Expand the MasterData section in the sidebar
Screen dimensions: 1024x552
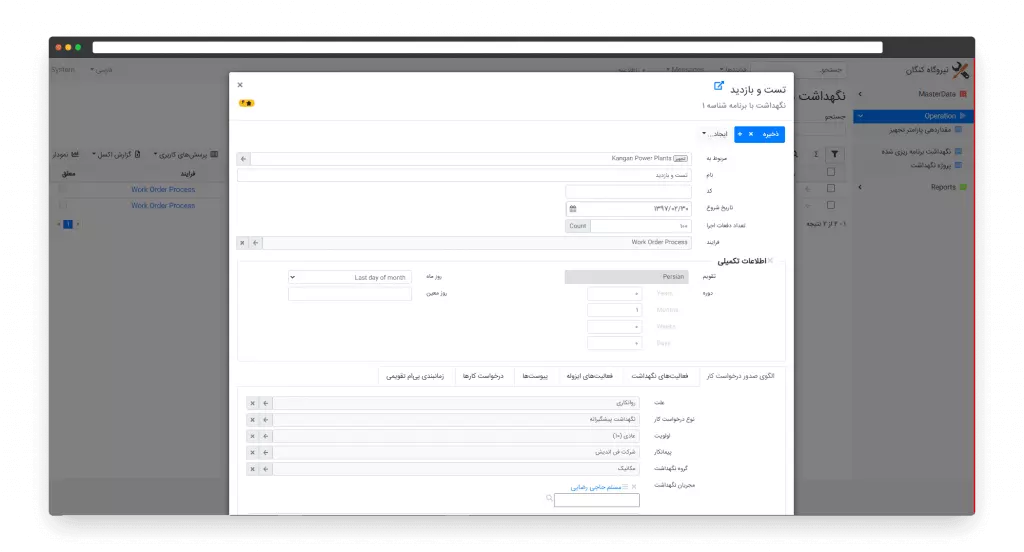pyautogui.click(x=860, y=94)
